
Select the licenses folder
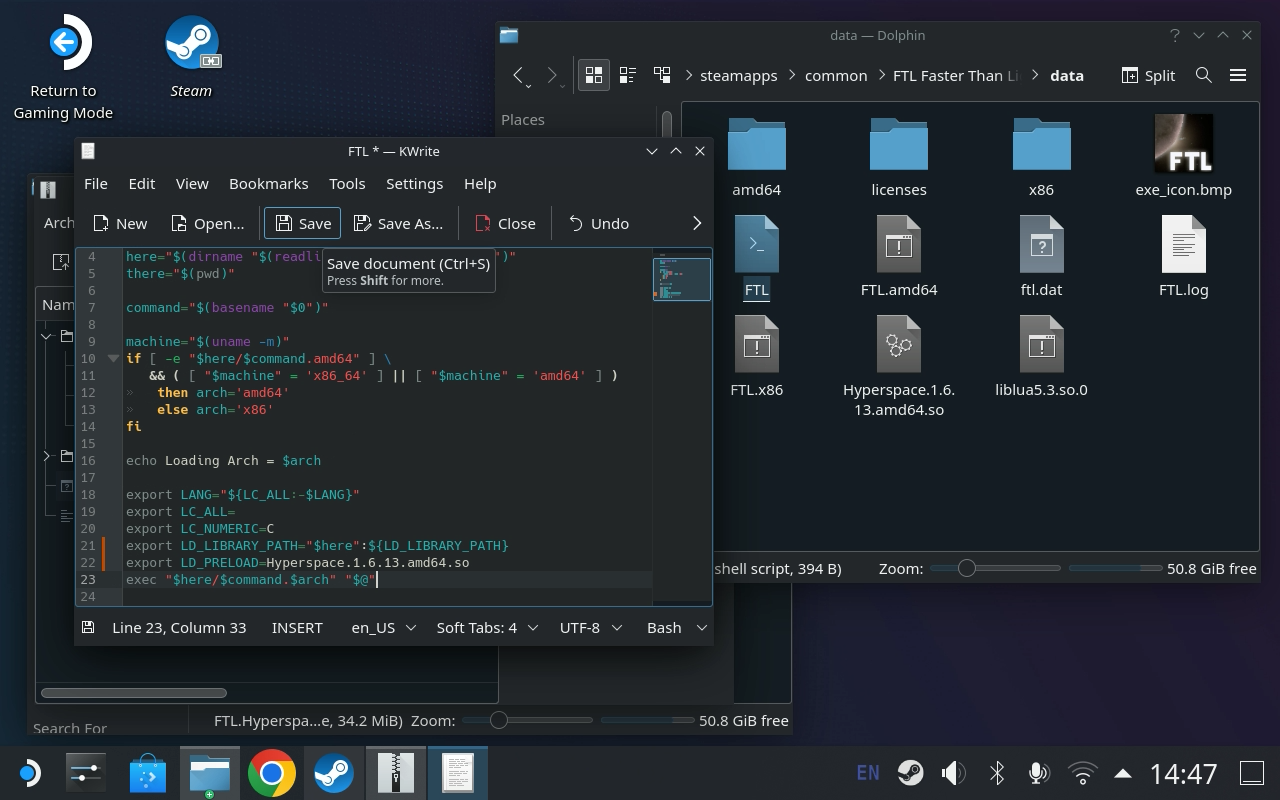click(x=899, y=158)
